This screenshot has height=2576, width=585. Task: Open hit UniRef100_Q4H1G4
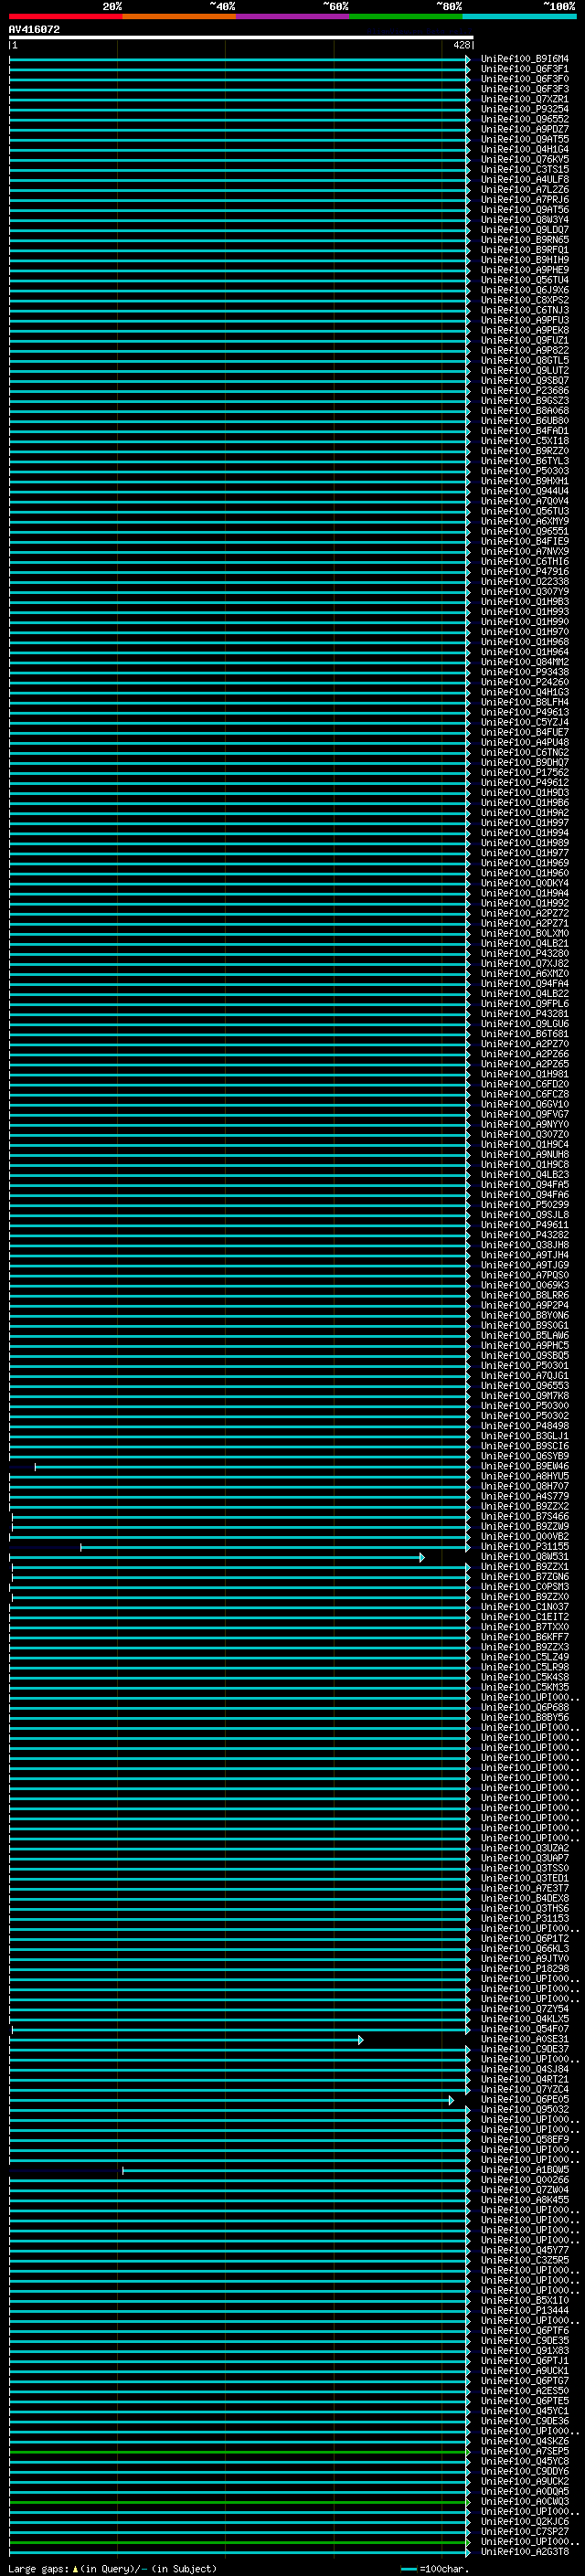tap(524, 149)
